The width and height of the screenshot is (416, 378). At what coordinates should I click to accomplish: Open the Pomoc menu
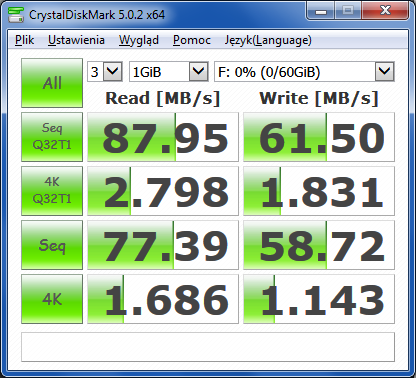192,40
